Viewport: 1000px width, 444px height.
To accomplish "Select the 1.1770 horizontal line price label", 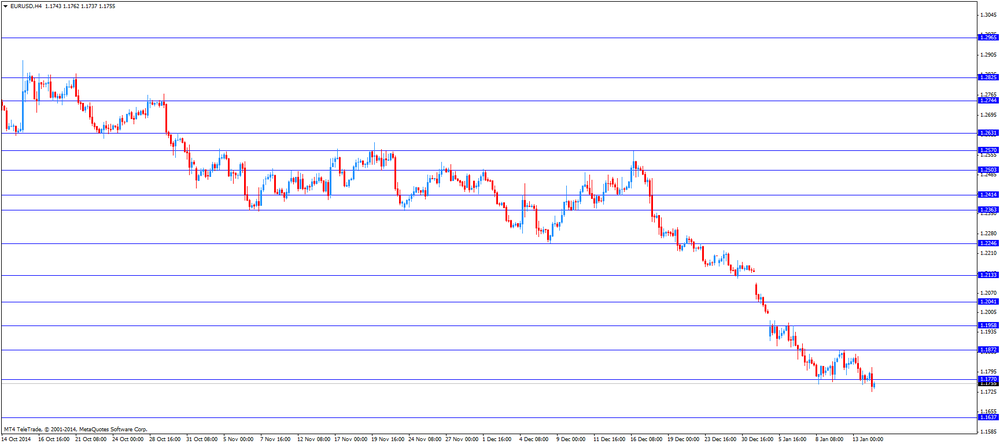I will 989,378.
